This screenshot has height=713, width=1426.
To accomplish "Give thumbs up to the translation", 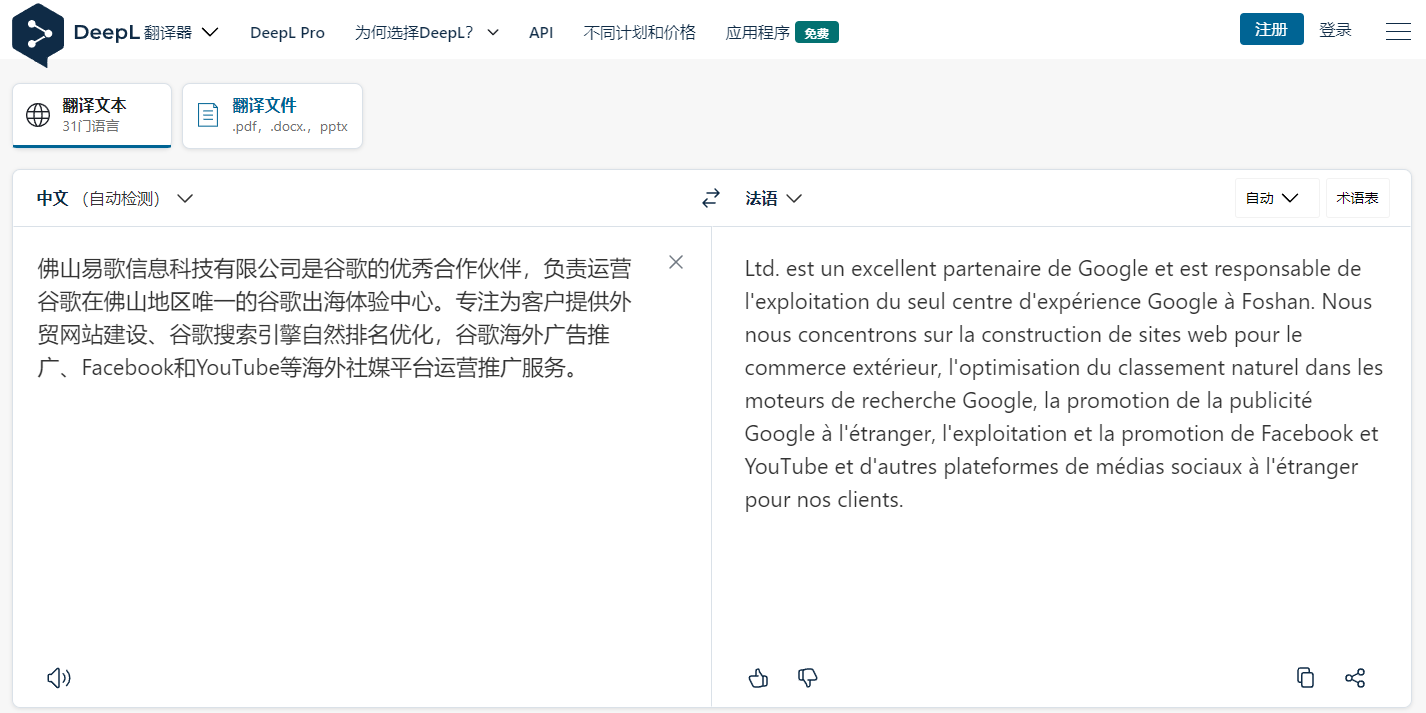I will 758,678.
